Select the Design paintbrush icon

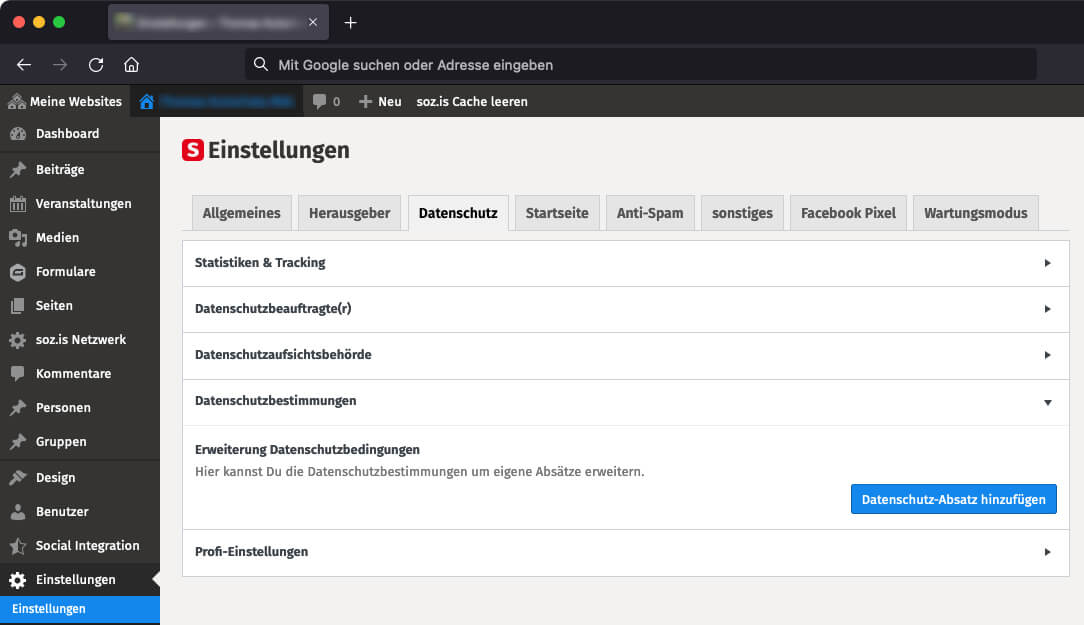[x=20, y=477]
